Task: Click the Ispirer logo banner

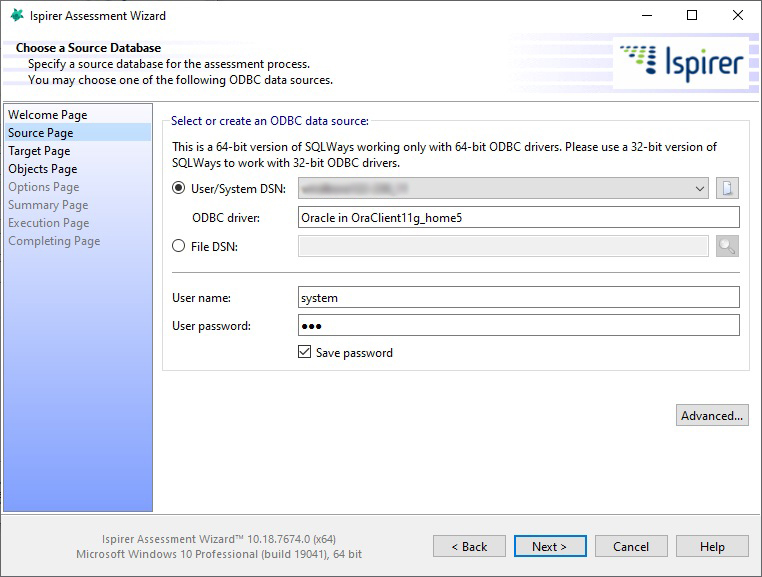Action: (x=681, y=64)
